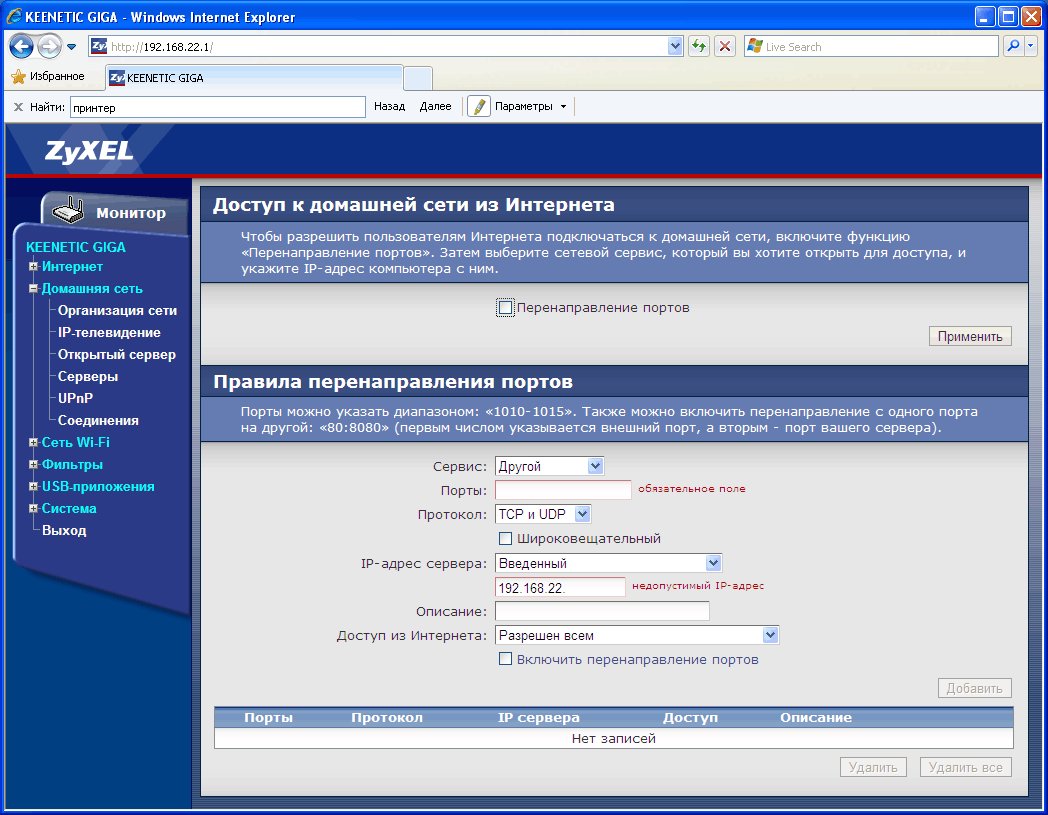Open 'Соединения' menu item

(x=98, y=420)
